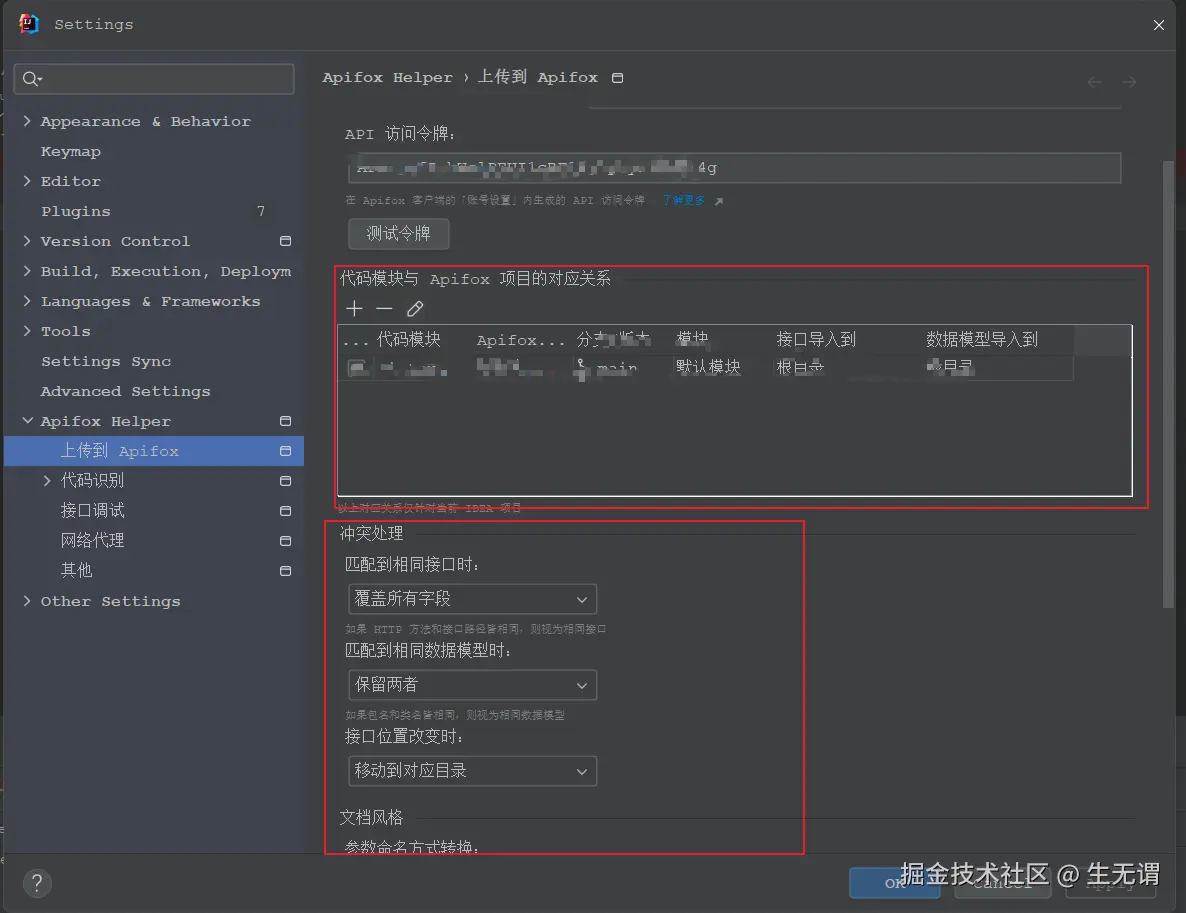Click project icon next to 网络代理
The height and width of the screenshot is (913, 1186).
click(285, 541)
